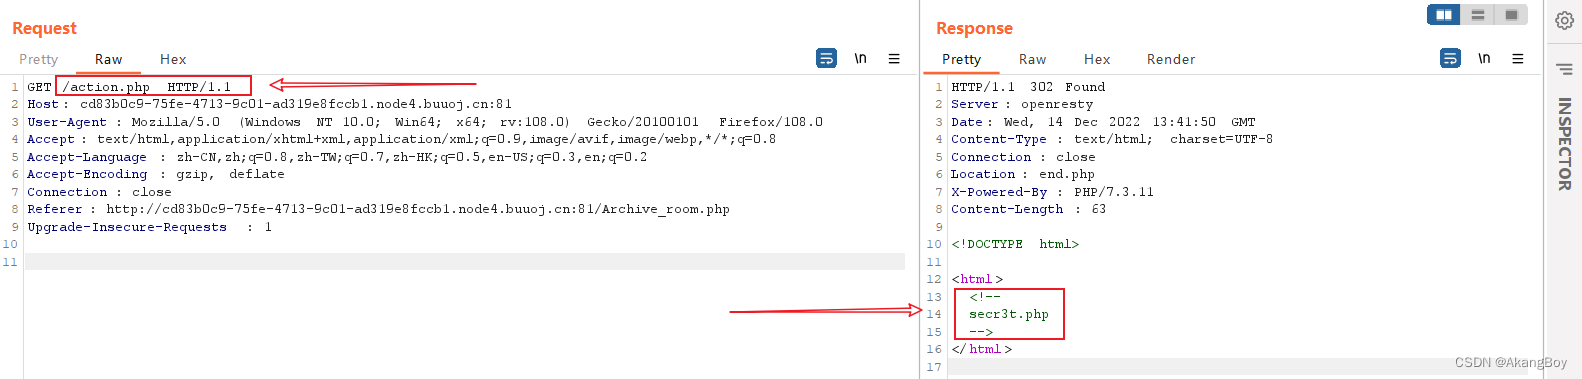Expand the Inspector side panel
This screenshot has width=1582, height=379.
(1564, 144)
